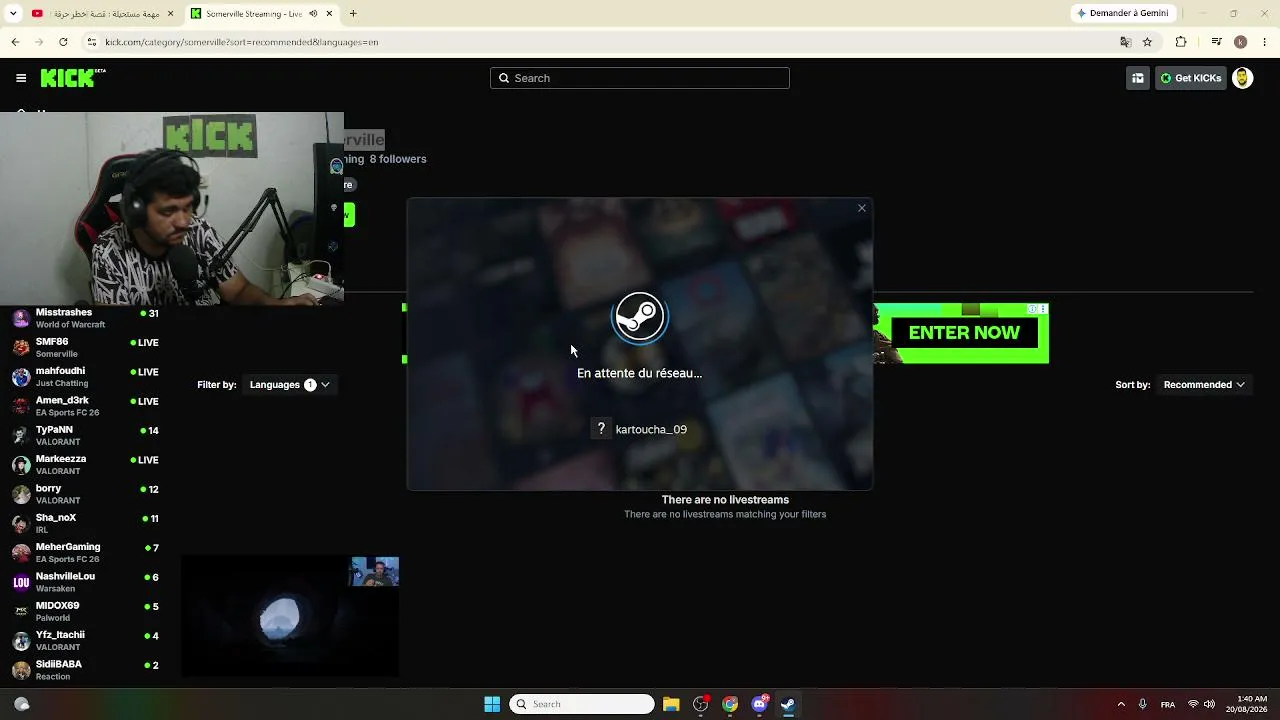
Task: Reload the page in Chrome
Action: point(63,42)
